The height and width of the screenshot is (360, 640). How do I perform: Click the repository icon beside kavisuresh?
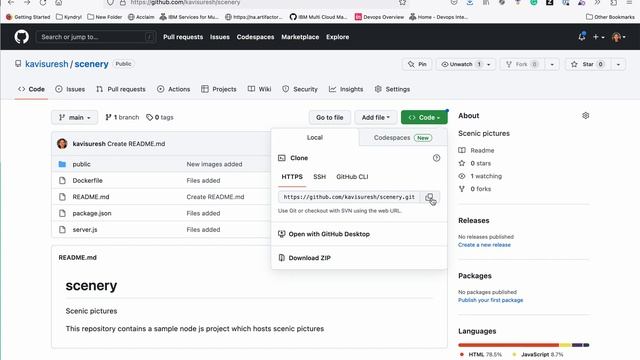[18, 64]
